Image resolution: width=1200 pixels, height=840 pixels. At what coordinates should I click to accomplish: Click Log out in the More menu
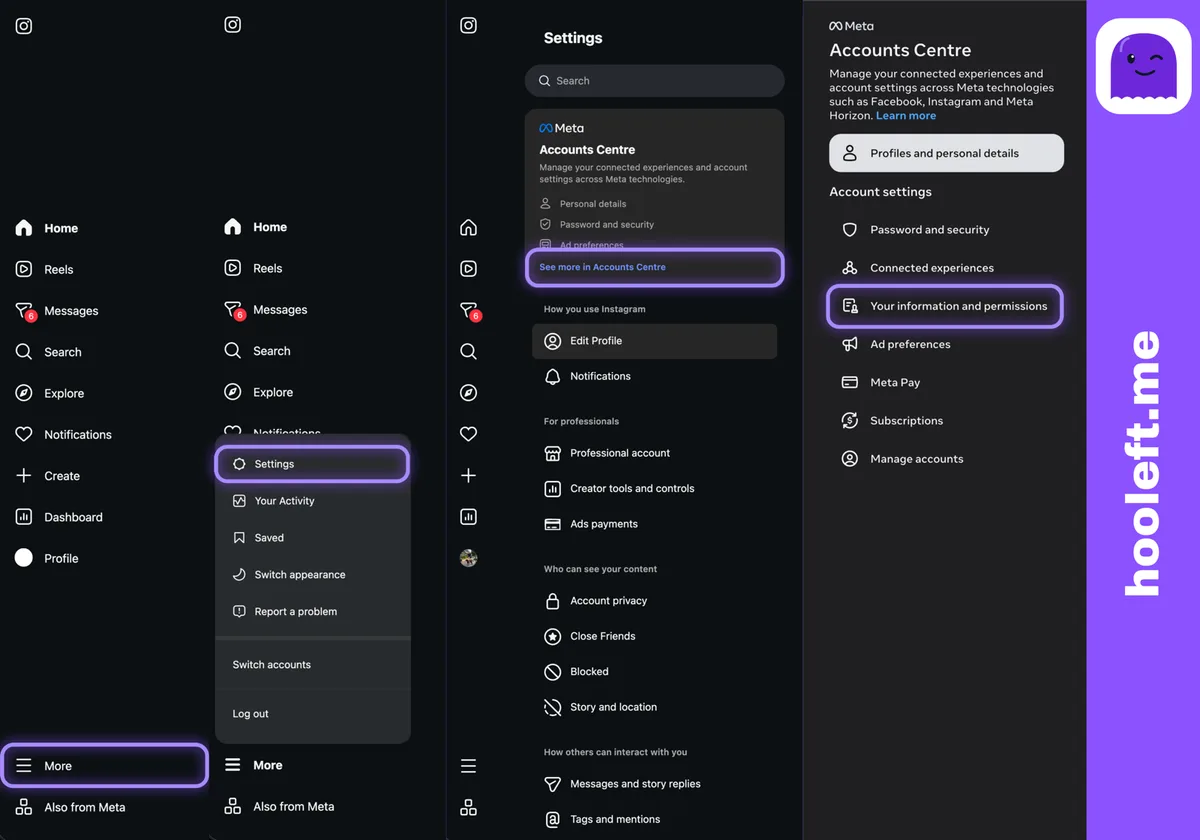click(312, 714)
